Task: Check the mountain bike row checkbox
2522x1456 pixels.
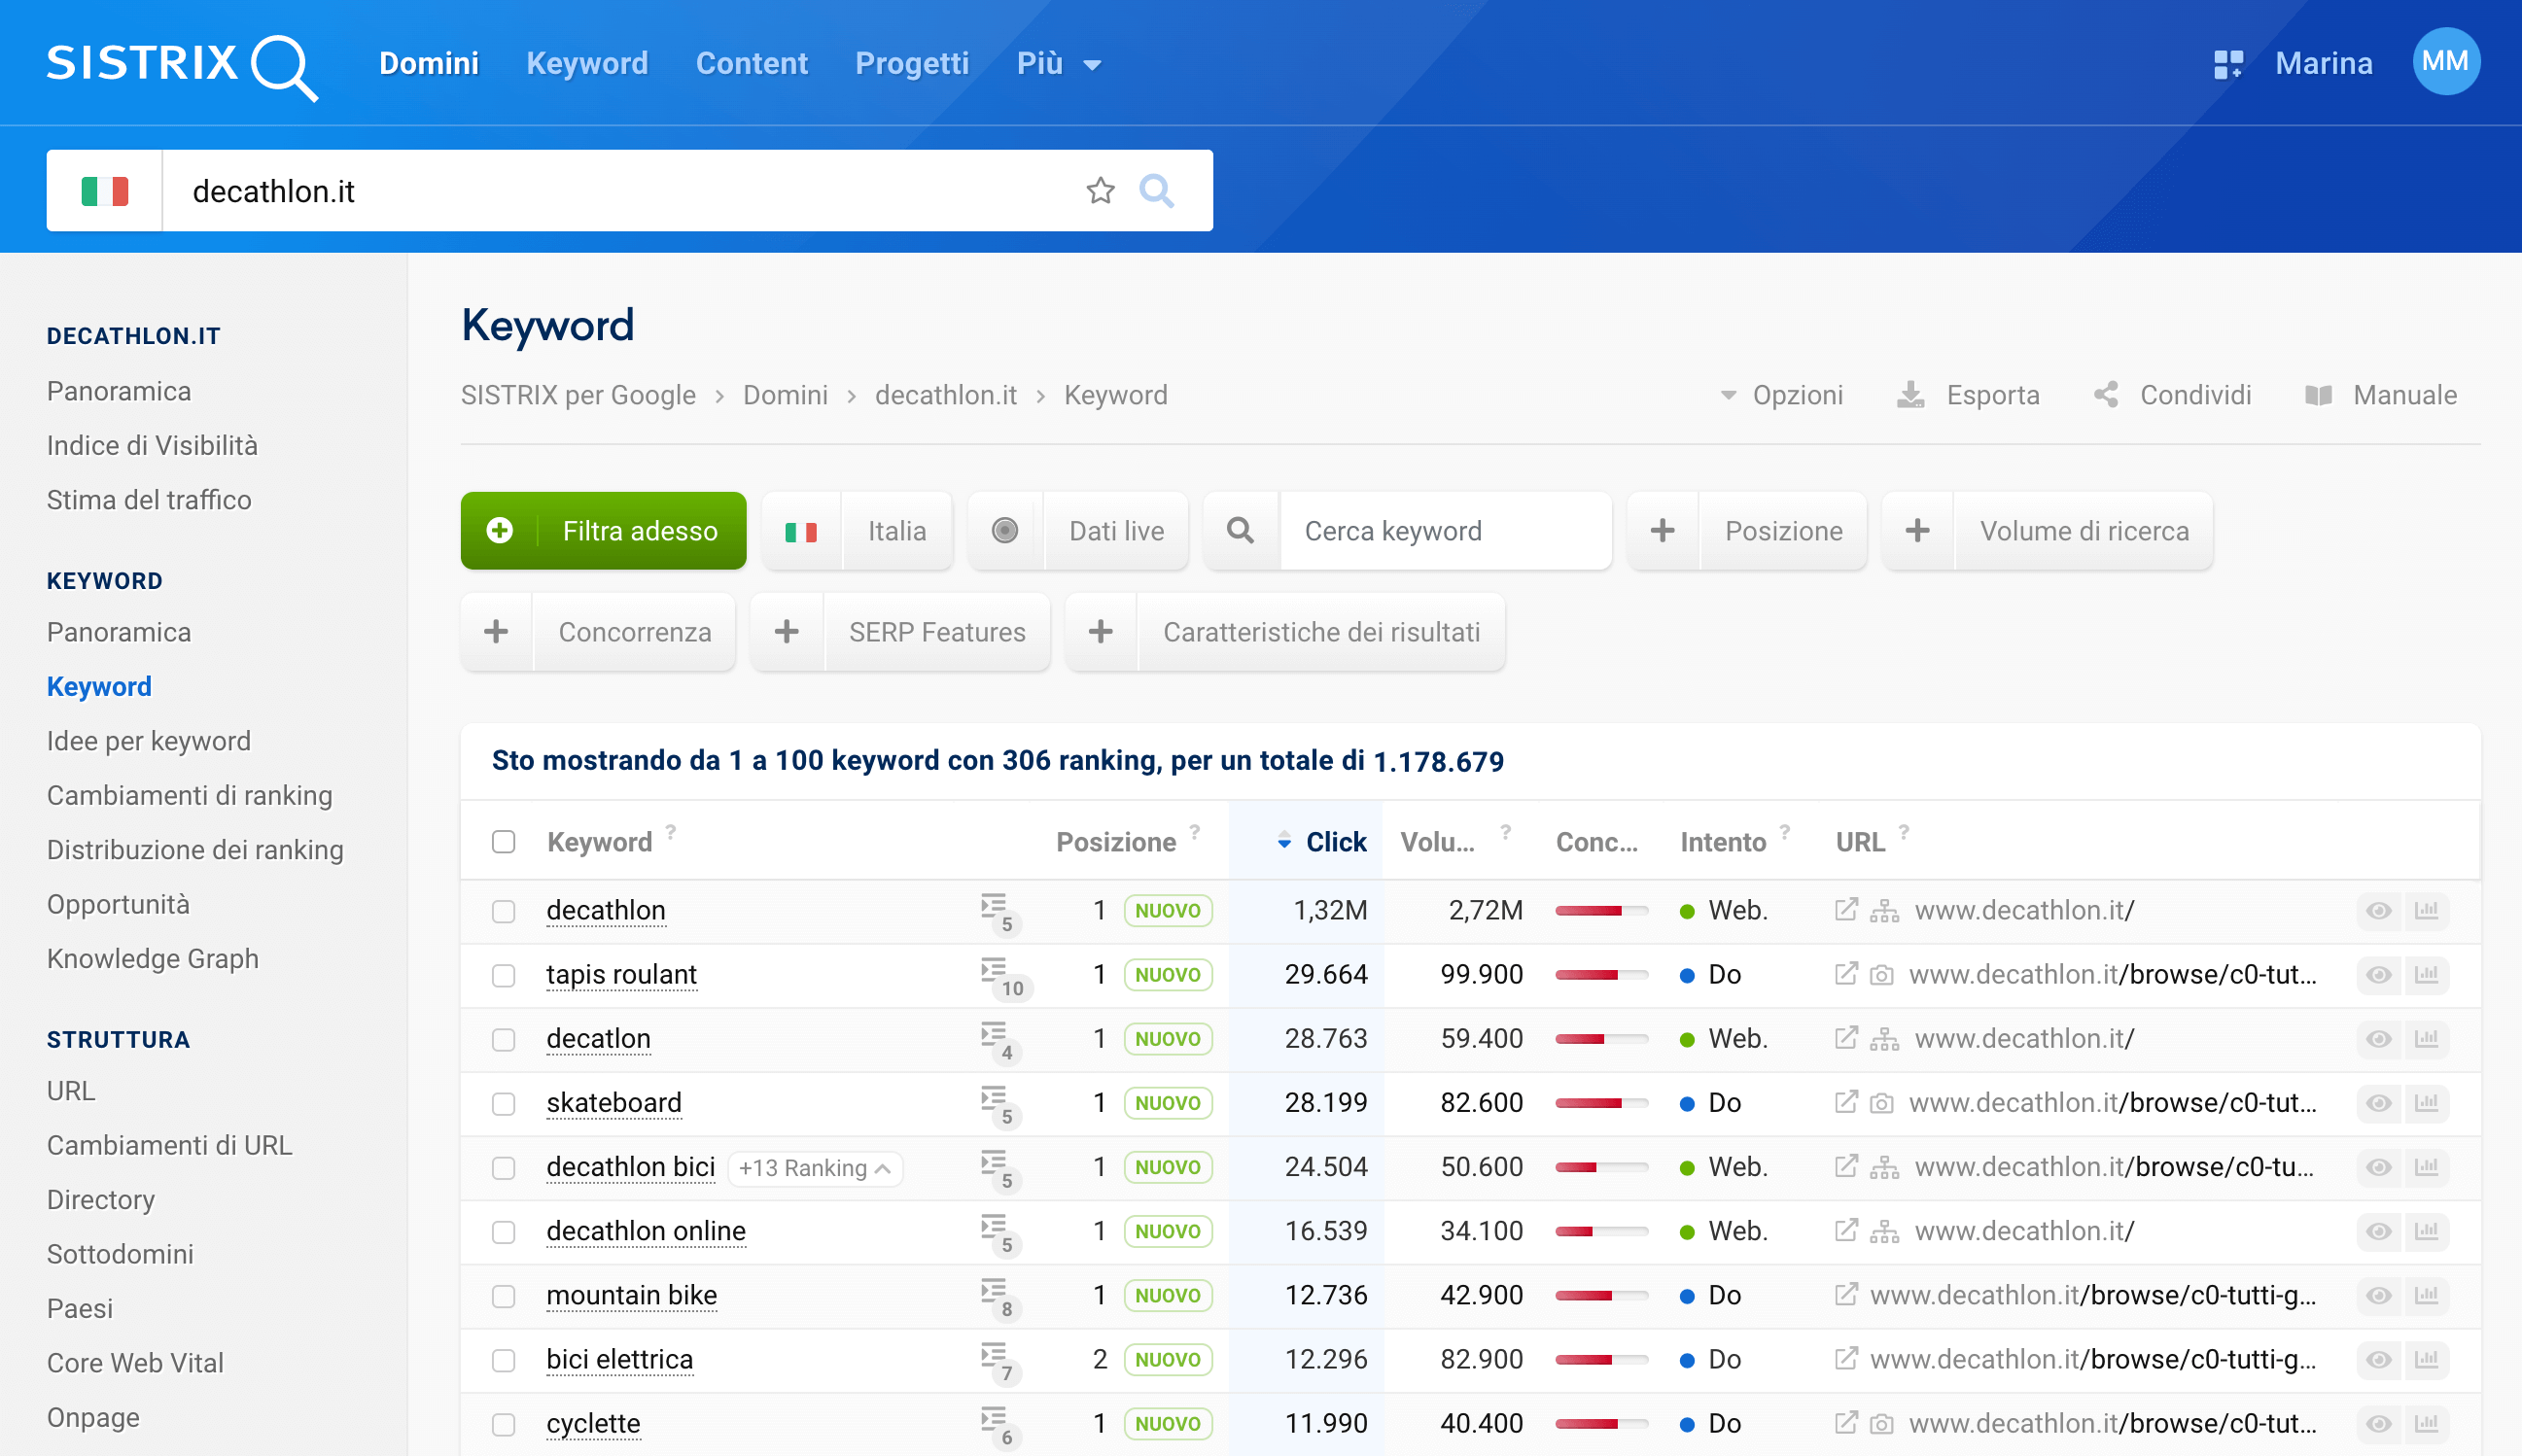Action: coord(503,1296)
